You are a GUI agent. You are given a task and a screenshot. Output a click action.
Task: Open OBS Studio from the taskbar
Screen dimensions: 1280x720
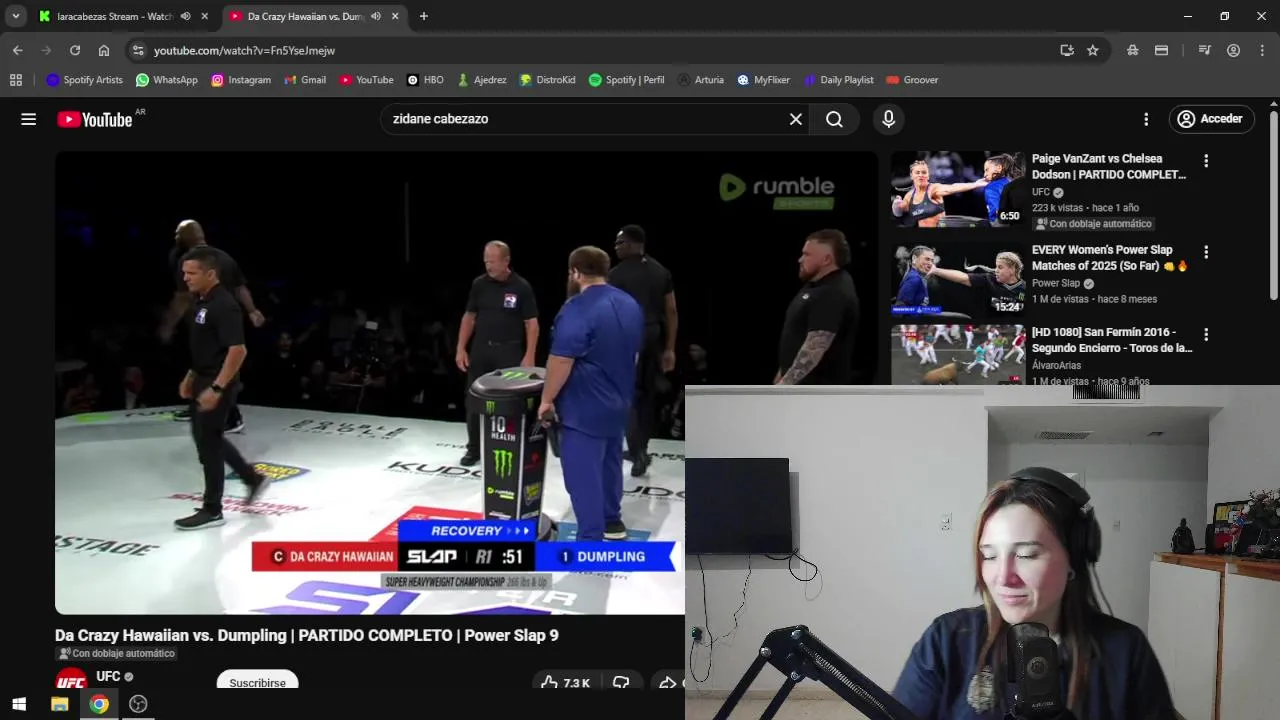pos(139,704)
